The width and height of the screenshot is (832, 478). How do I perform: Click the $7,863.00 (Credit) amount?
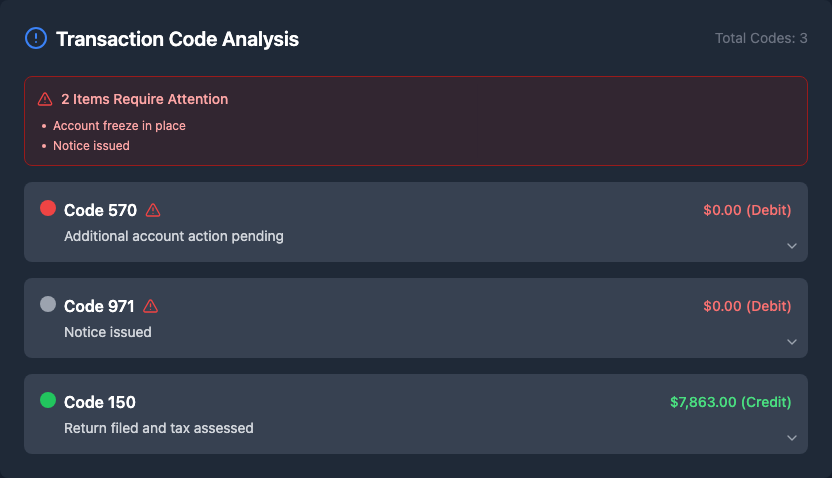coord(730,402)
